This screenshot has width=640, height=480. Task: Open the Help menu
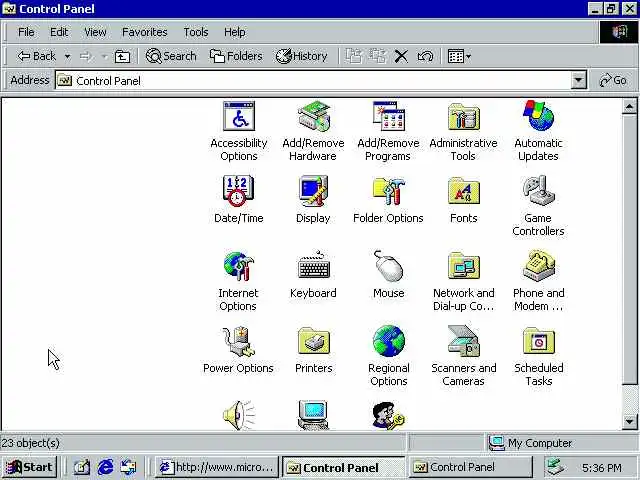(x=235, y=32)
